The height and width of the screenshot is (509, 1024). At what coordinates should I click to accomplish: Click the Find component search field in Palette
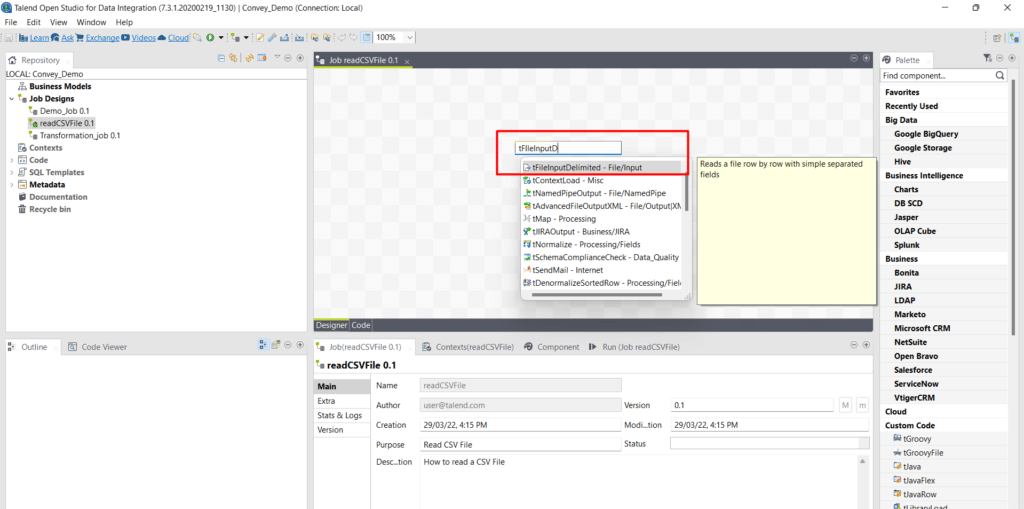(937, 76)
